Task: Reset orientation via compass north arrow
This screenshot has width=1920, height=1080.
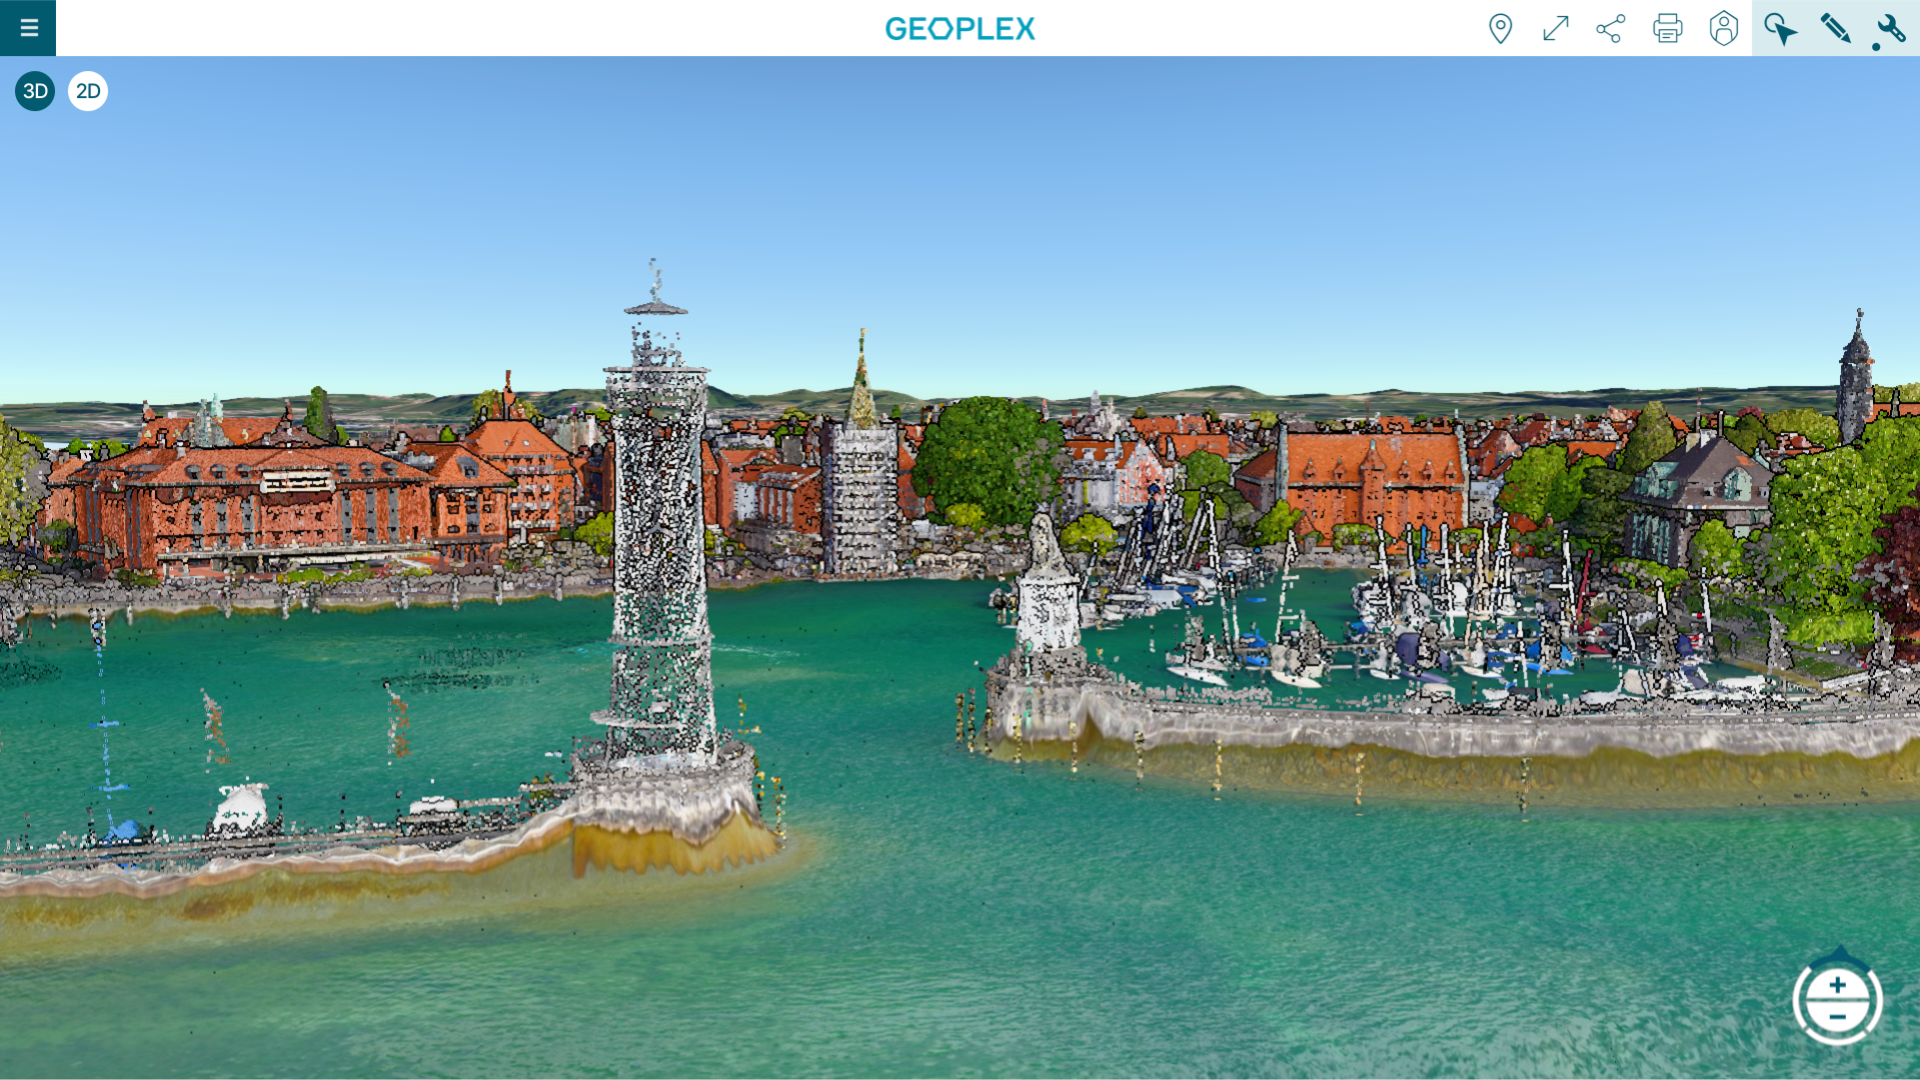Action: [1840, 953]
